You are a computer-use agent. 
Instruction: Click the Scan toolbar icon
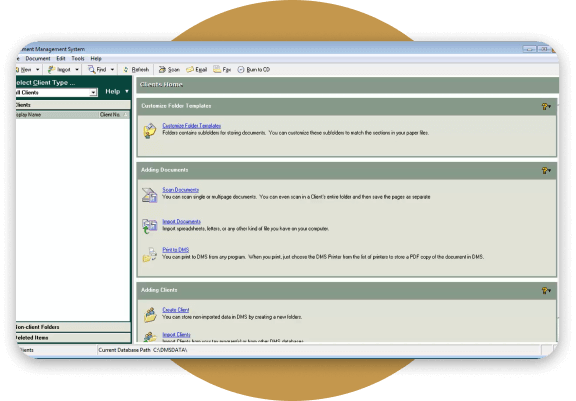pos(162,69)
